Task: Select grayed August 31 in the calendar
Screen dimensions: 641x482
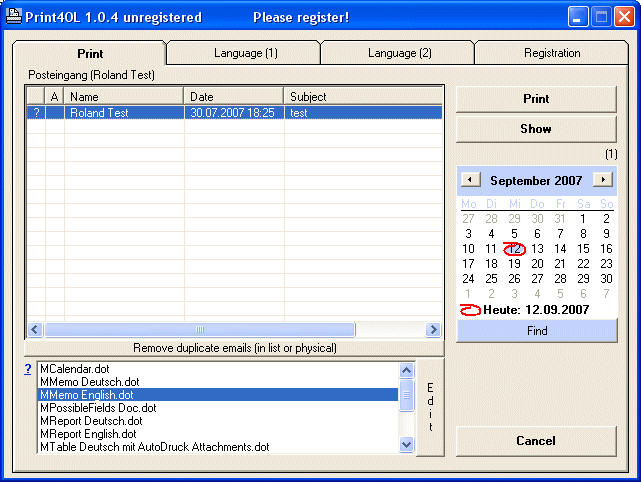Action: 560,219
